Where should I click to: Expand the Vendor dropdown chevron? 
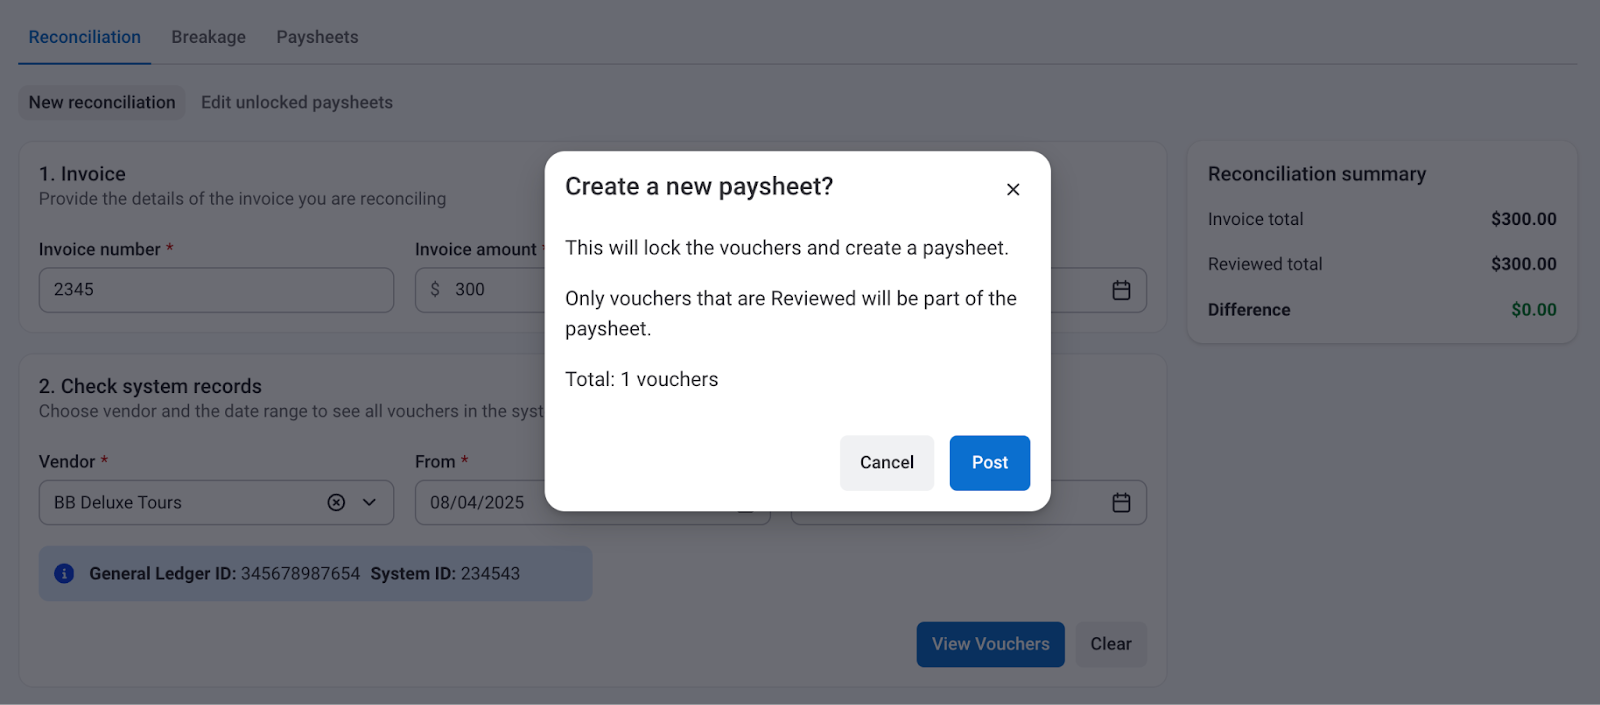369,503
